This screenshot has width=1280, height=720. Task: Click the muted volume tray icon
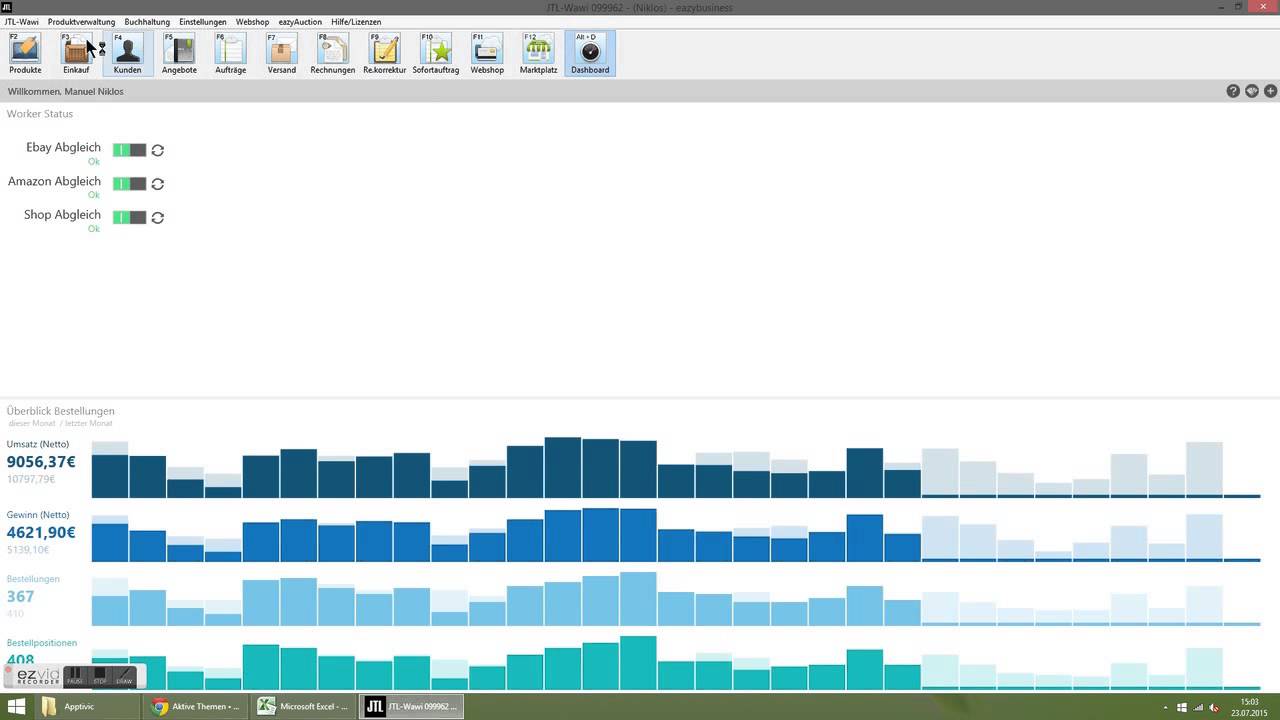[1213, 707]
